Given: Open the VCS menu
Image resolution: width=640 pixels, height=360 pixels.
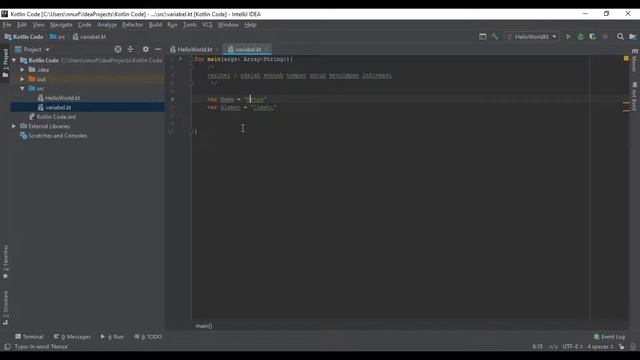Looking at the screenshot, I should 207,25.
